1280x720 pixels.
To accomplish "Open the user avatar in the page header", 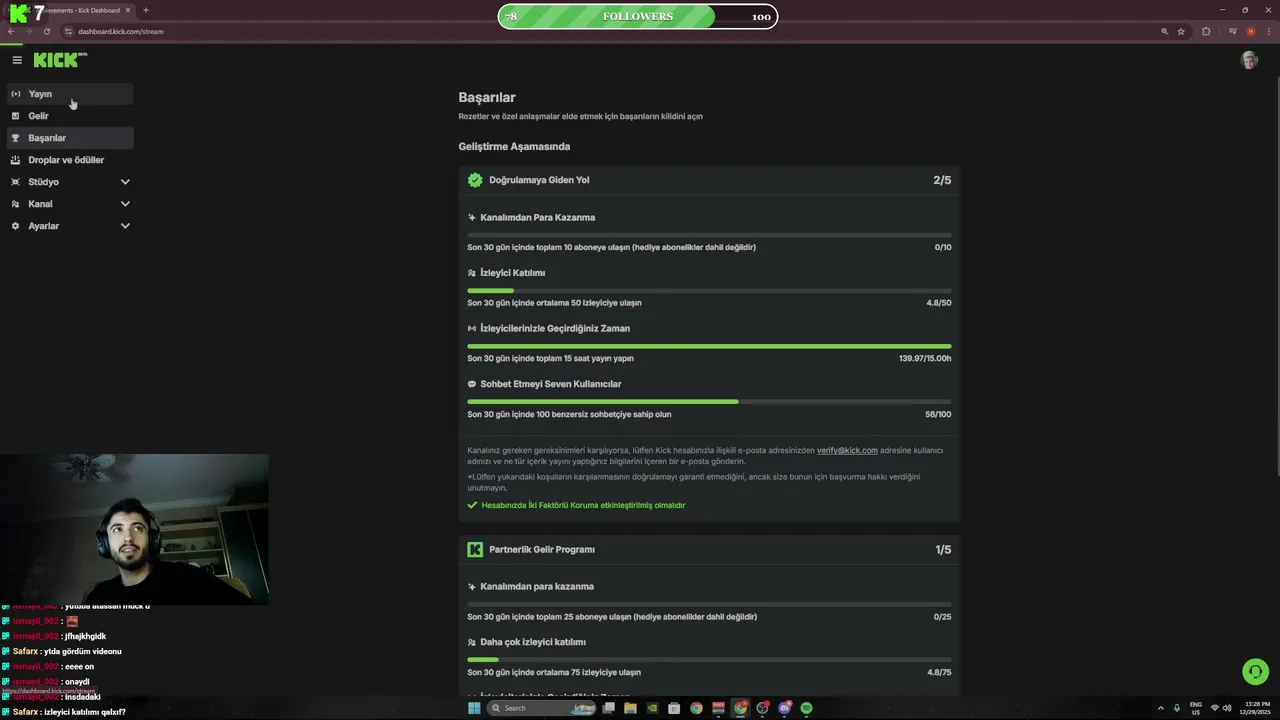I will click(1249, 60).
